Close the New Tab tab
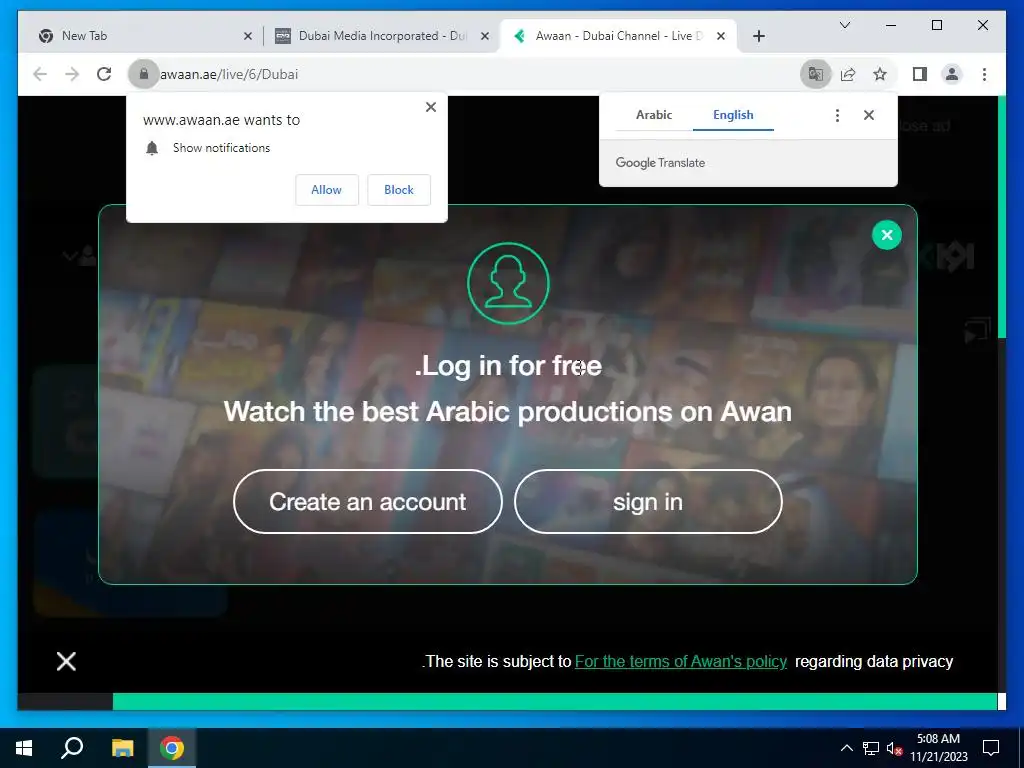The image size is (1024, 768). coord(248,37)
